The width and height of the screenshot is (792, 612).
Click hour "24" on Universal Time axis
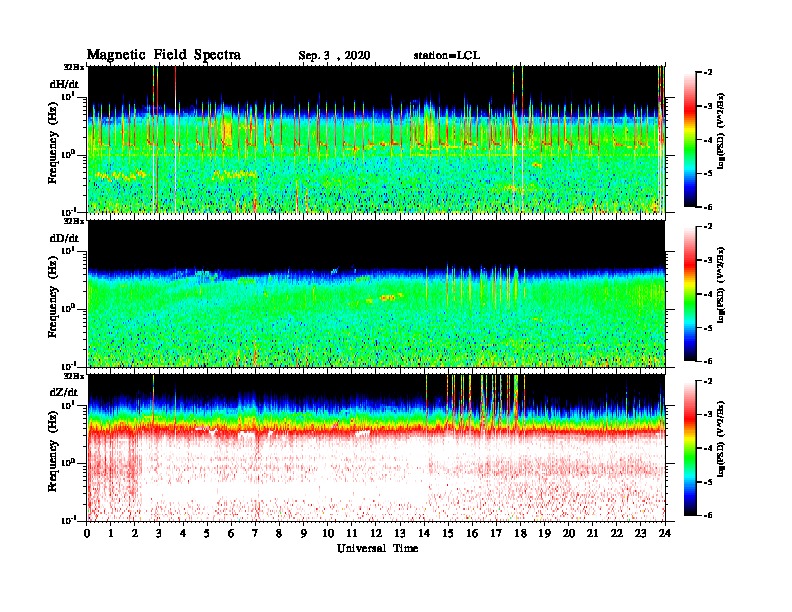(x=664, y=533)
